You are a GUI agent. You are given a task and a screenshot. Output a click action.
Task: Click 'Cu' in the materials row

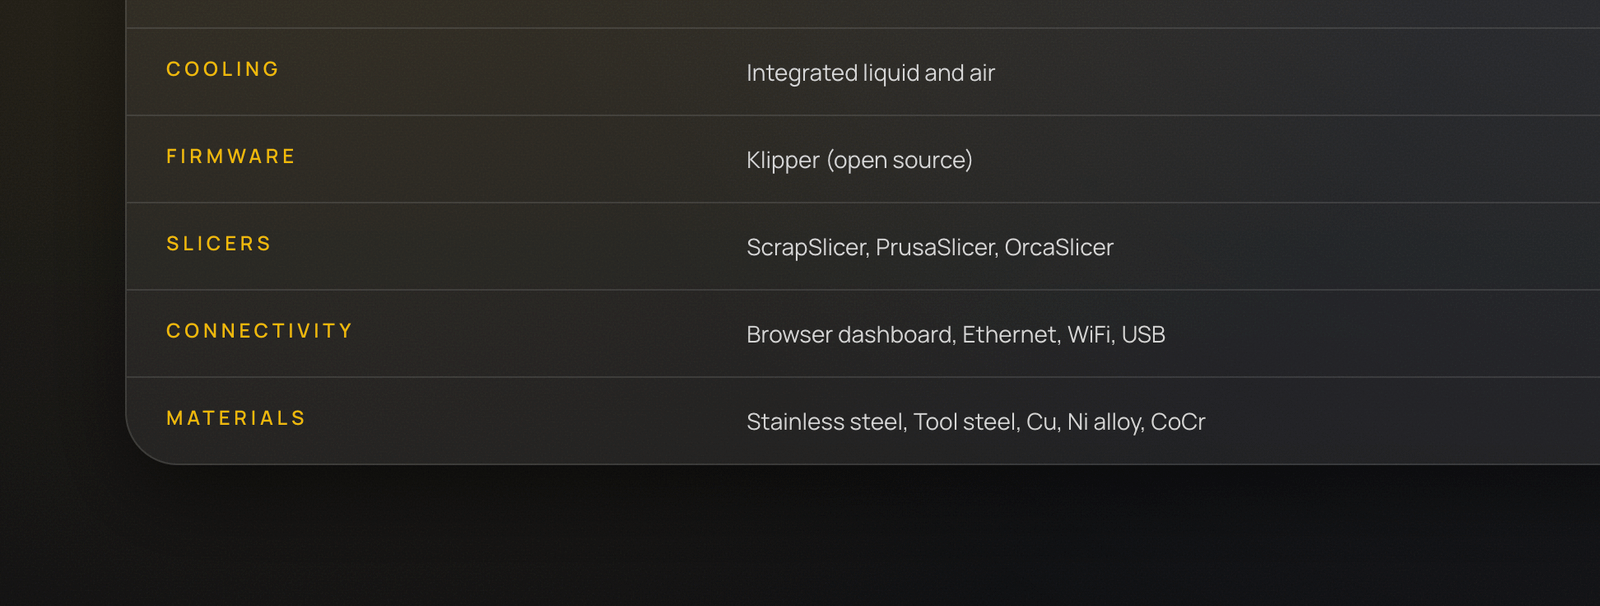click(1041, 422)
